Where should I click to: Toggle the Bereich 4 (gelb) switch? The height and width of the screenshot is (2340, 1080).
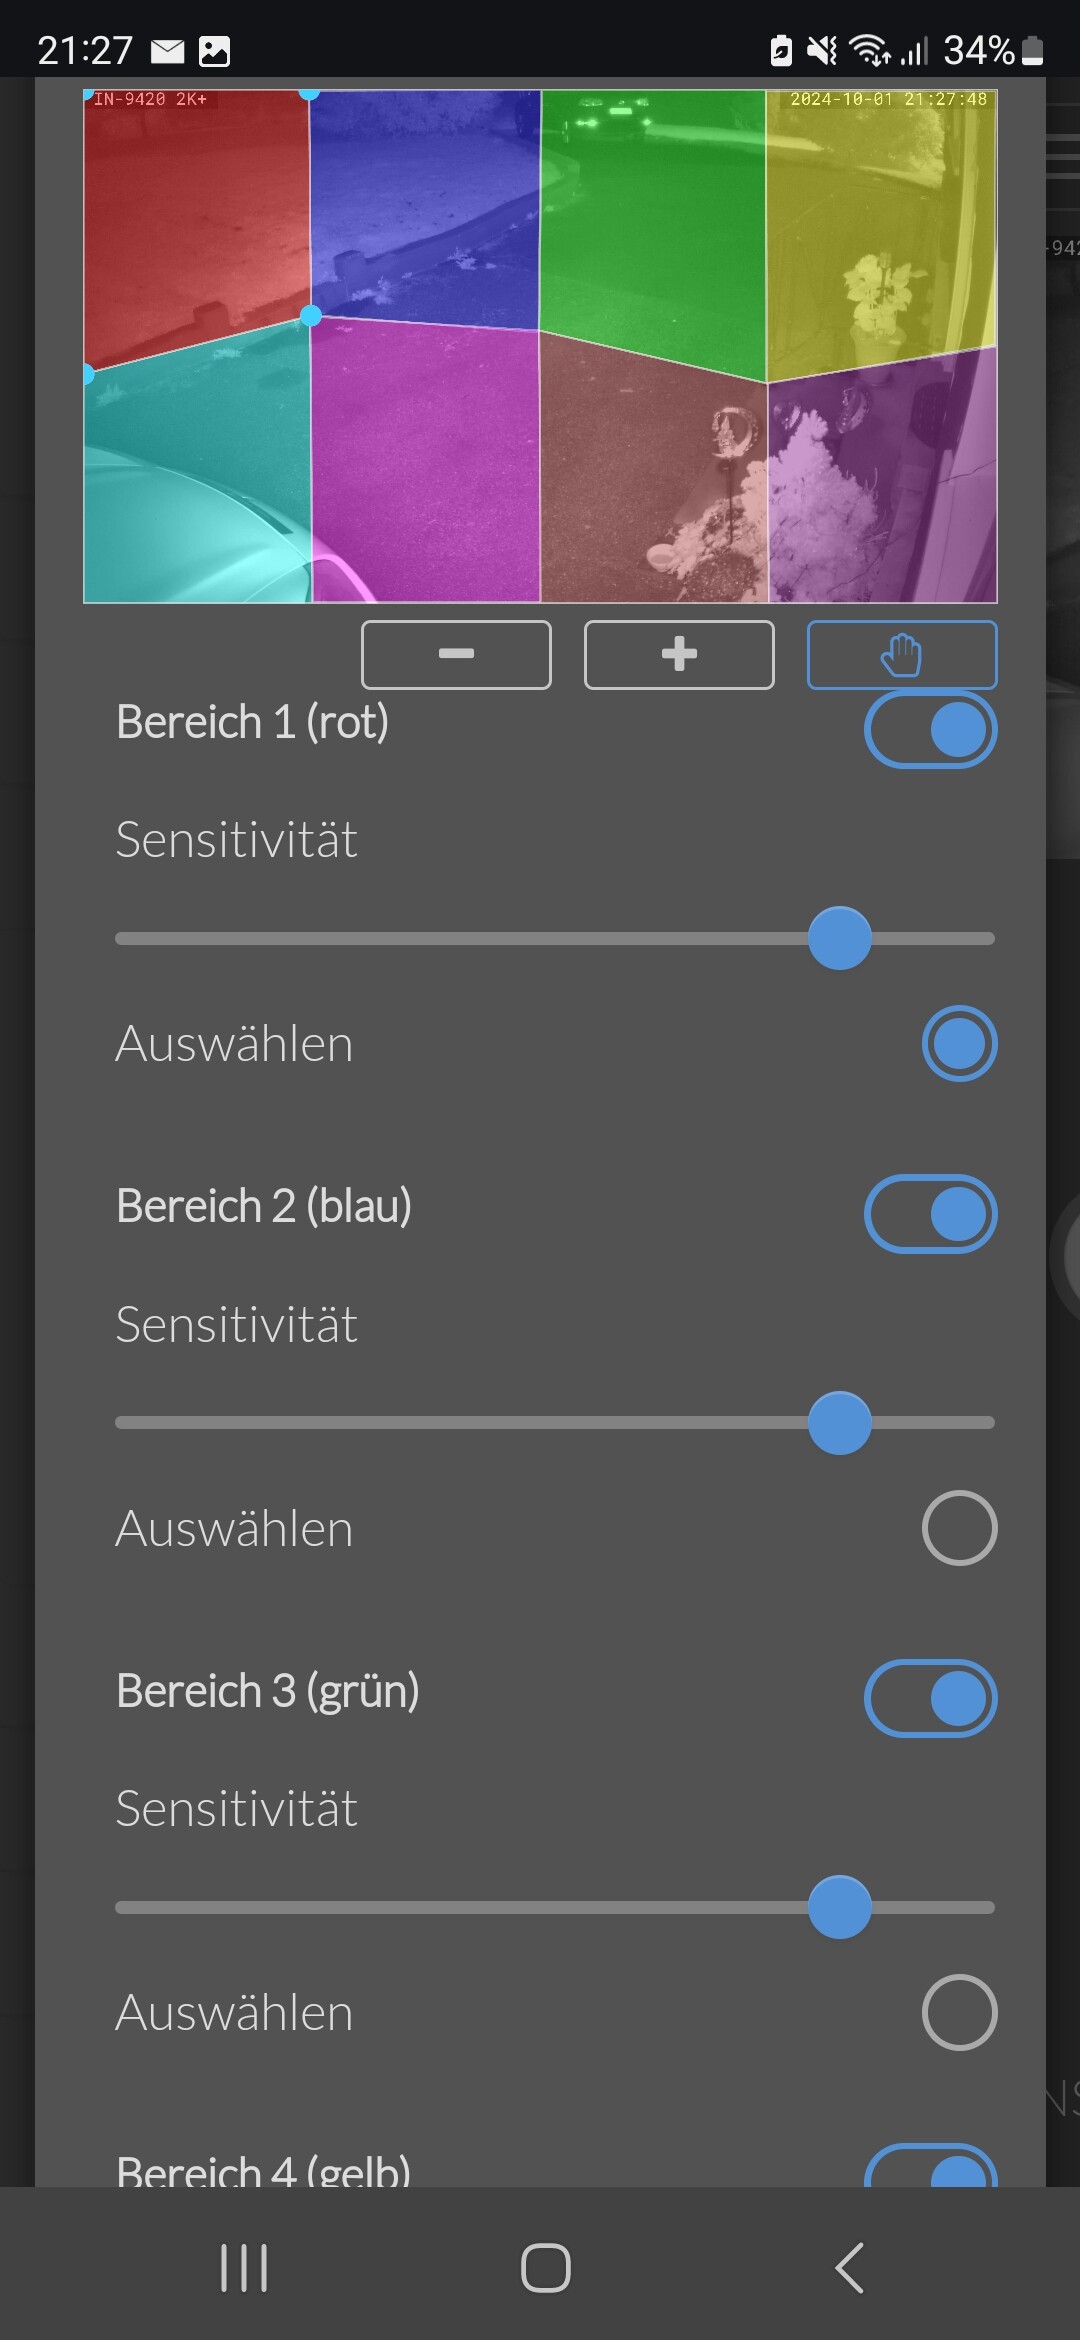[931, 2165]
